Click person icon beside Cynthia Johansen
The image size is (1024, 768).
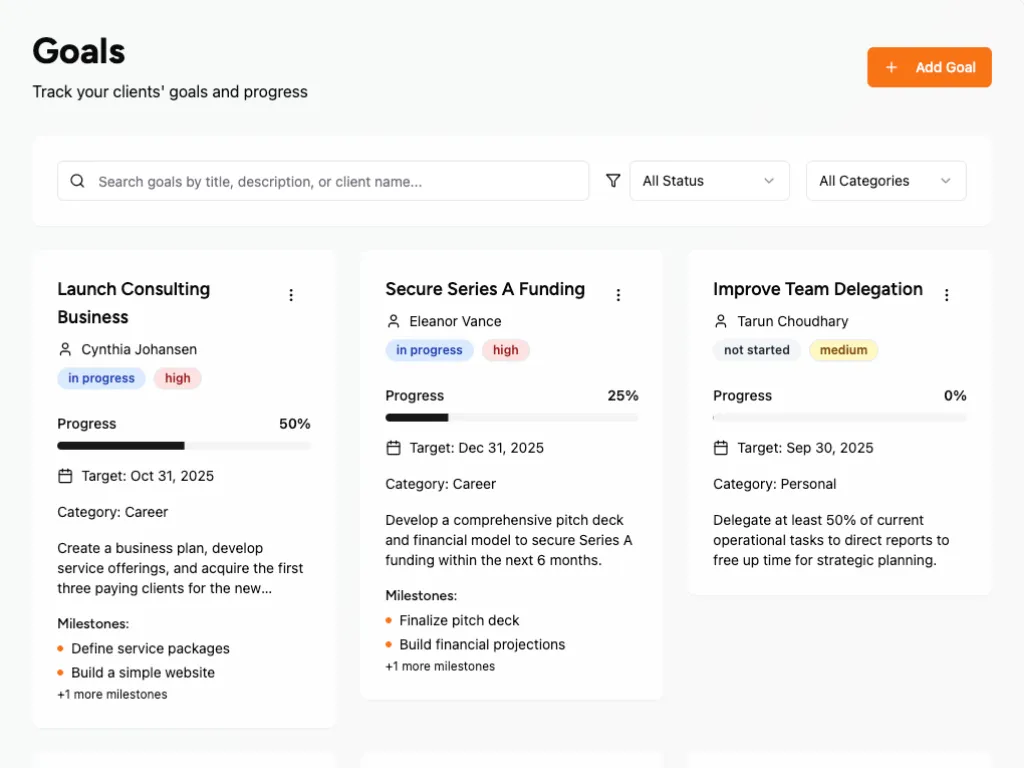click(66, 349)
